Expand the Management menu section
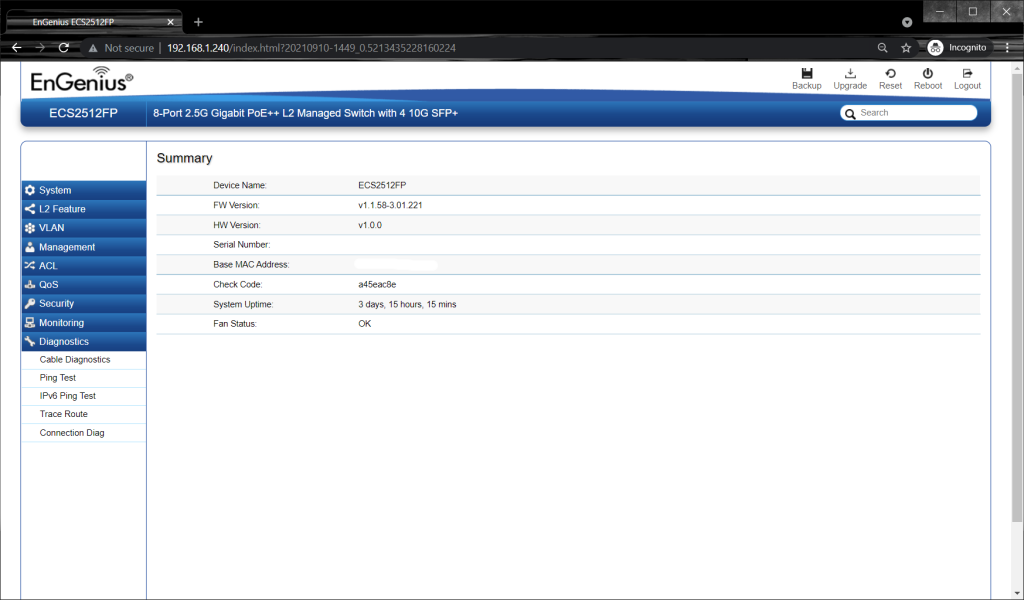 coord(84,247)
